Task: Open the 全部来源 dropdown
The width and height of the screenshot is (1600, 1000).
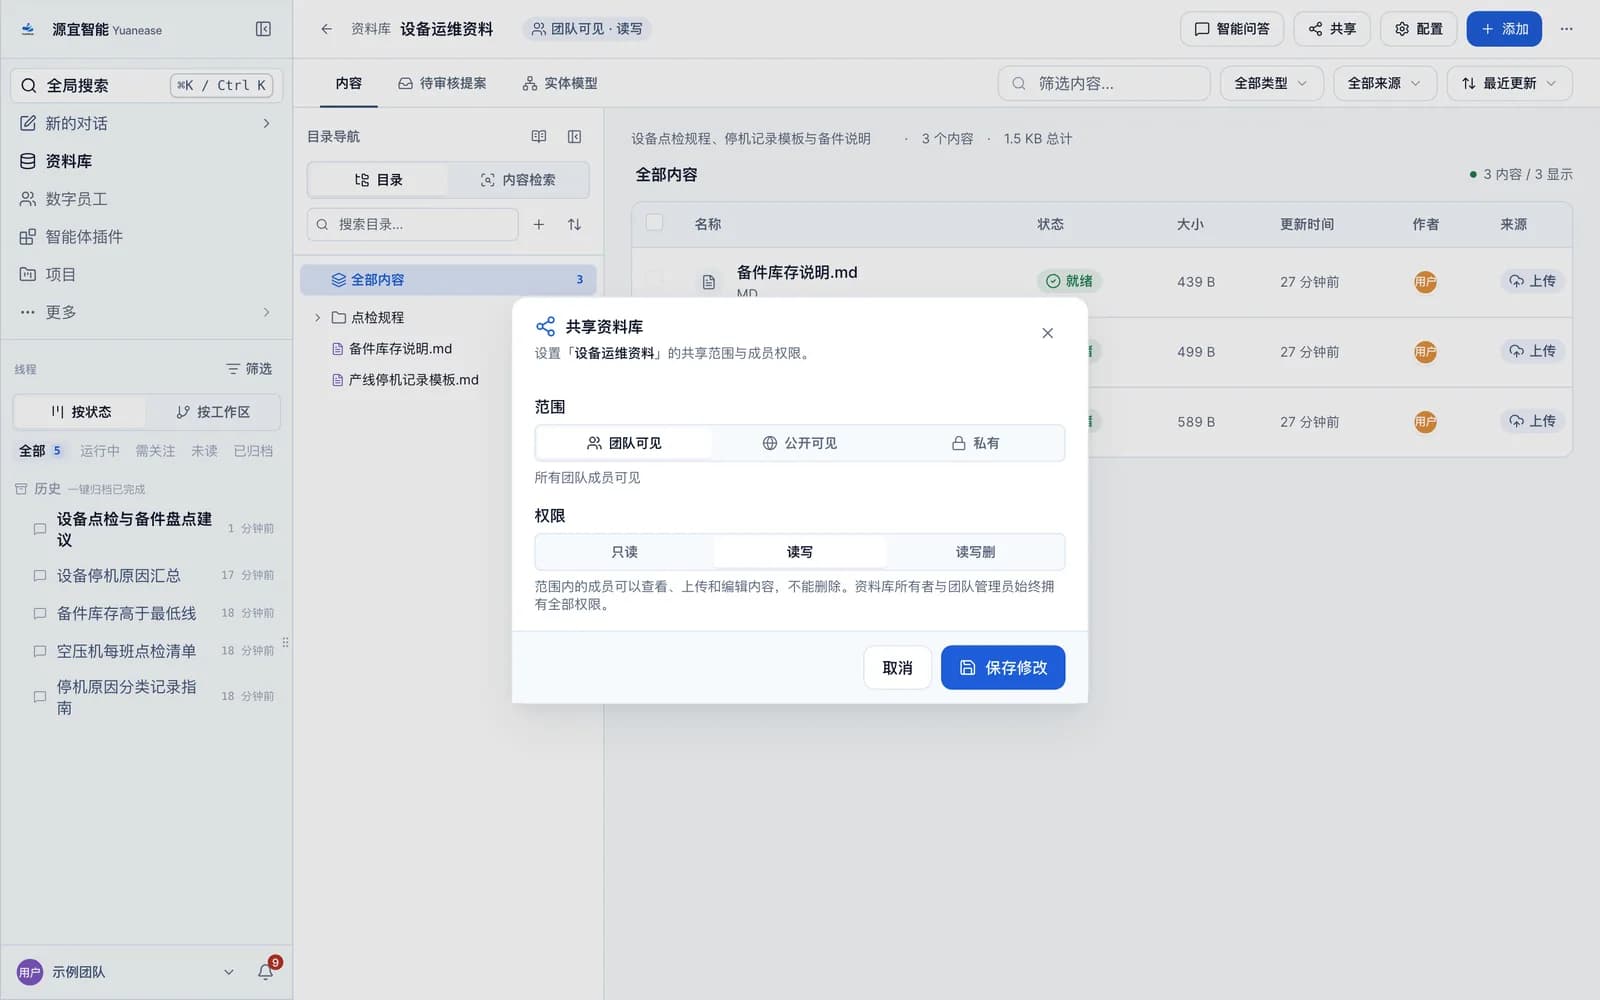Action: pos(1385,83)
